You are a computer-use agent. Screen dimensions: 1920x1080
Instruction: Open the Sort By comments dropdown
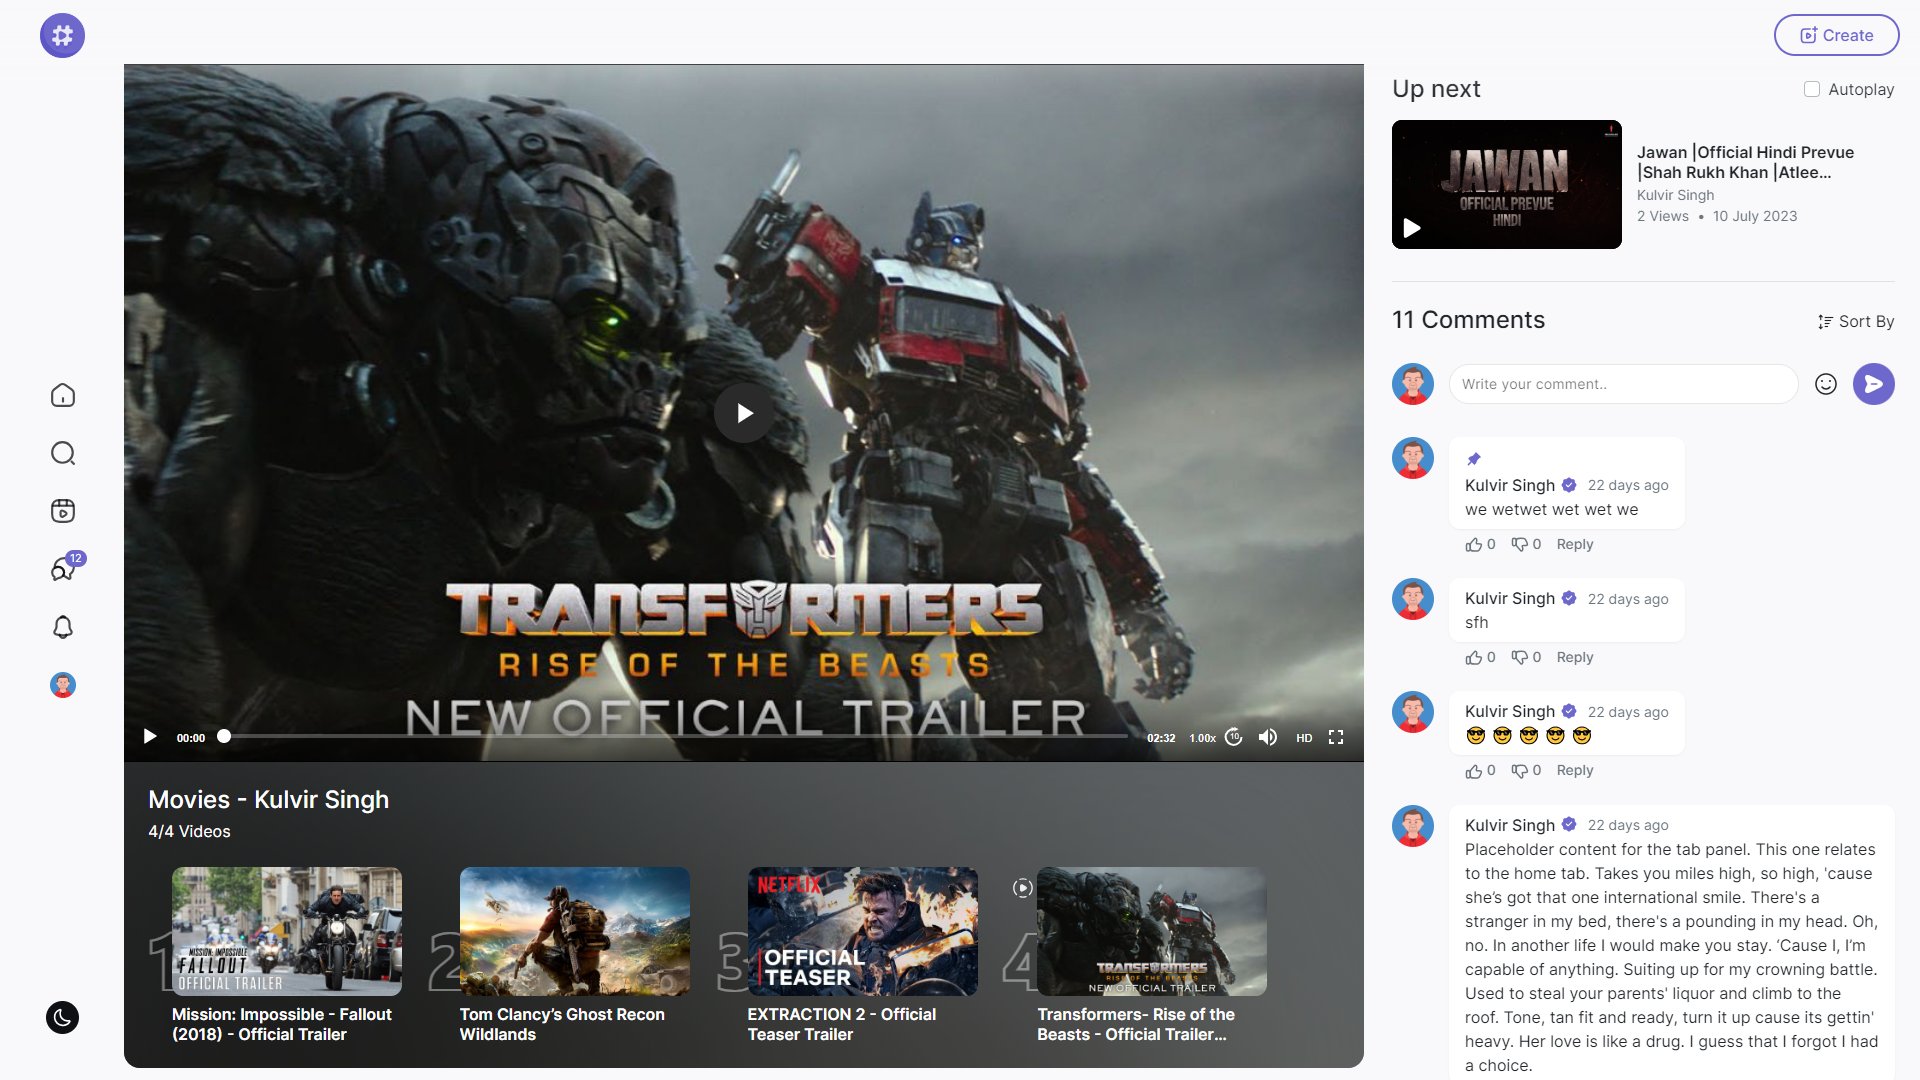point(1856,321)
